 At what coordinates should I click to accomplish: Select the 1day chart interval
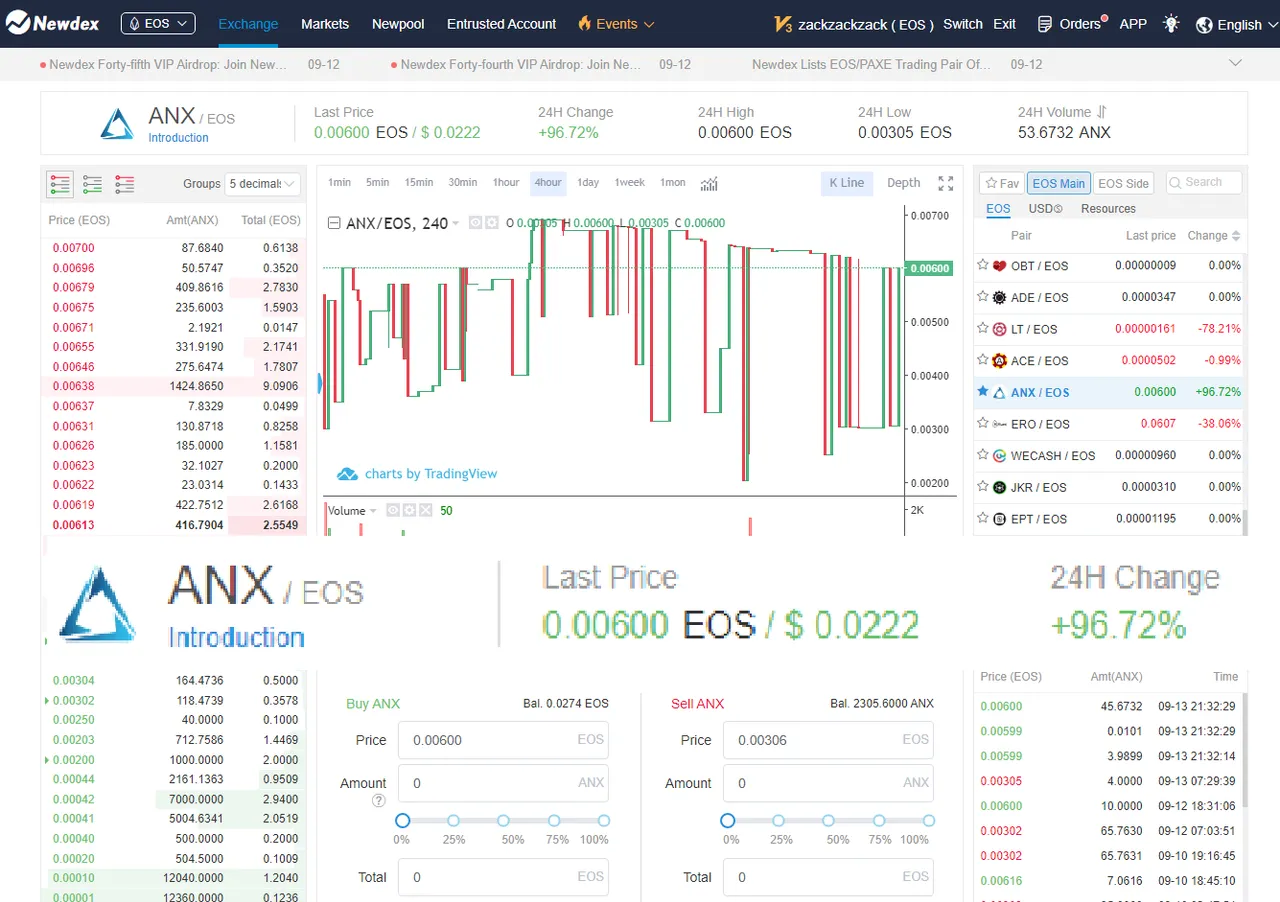[x=588, y=183]
